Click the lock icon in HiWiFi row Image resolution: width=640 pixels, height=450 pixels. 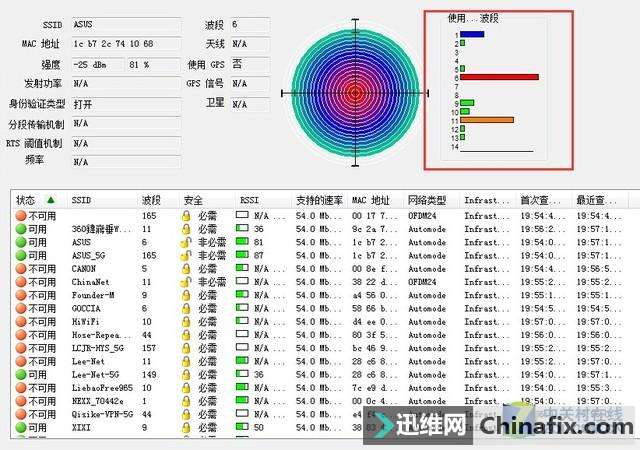click(186, 322)
